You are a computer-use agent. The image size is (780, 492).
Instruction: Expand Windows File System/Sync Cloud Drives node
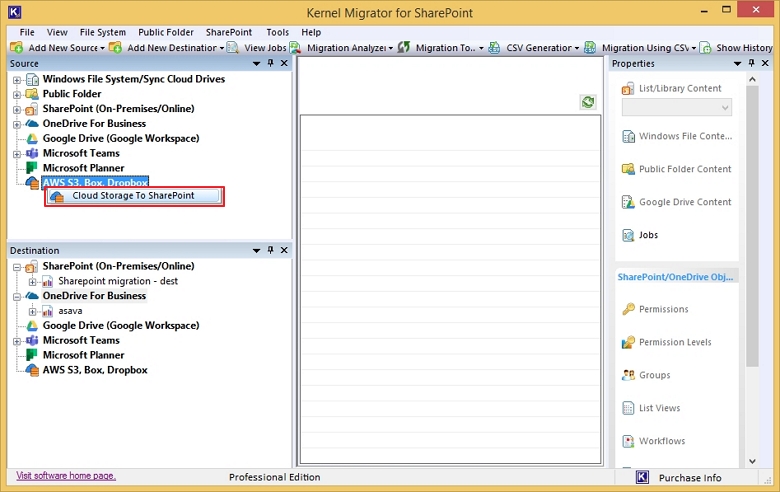[17, 80]
